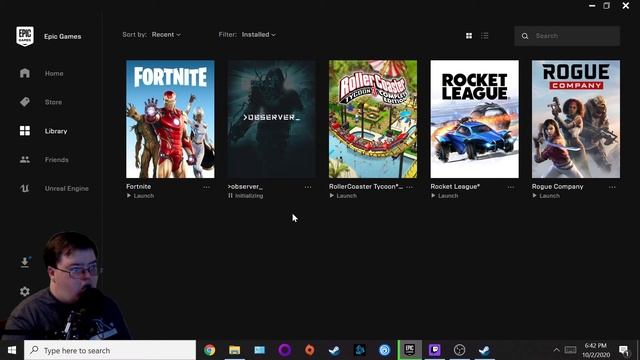Launch RollerCoaster Tycoon
The width and height of the screenshot is (640, 360).
point(343,196)
